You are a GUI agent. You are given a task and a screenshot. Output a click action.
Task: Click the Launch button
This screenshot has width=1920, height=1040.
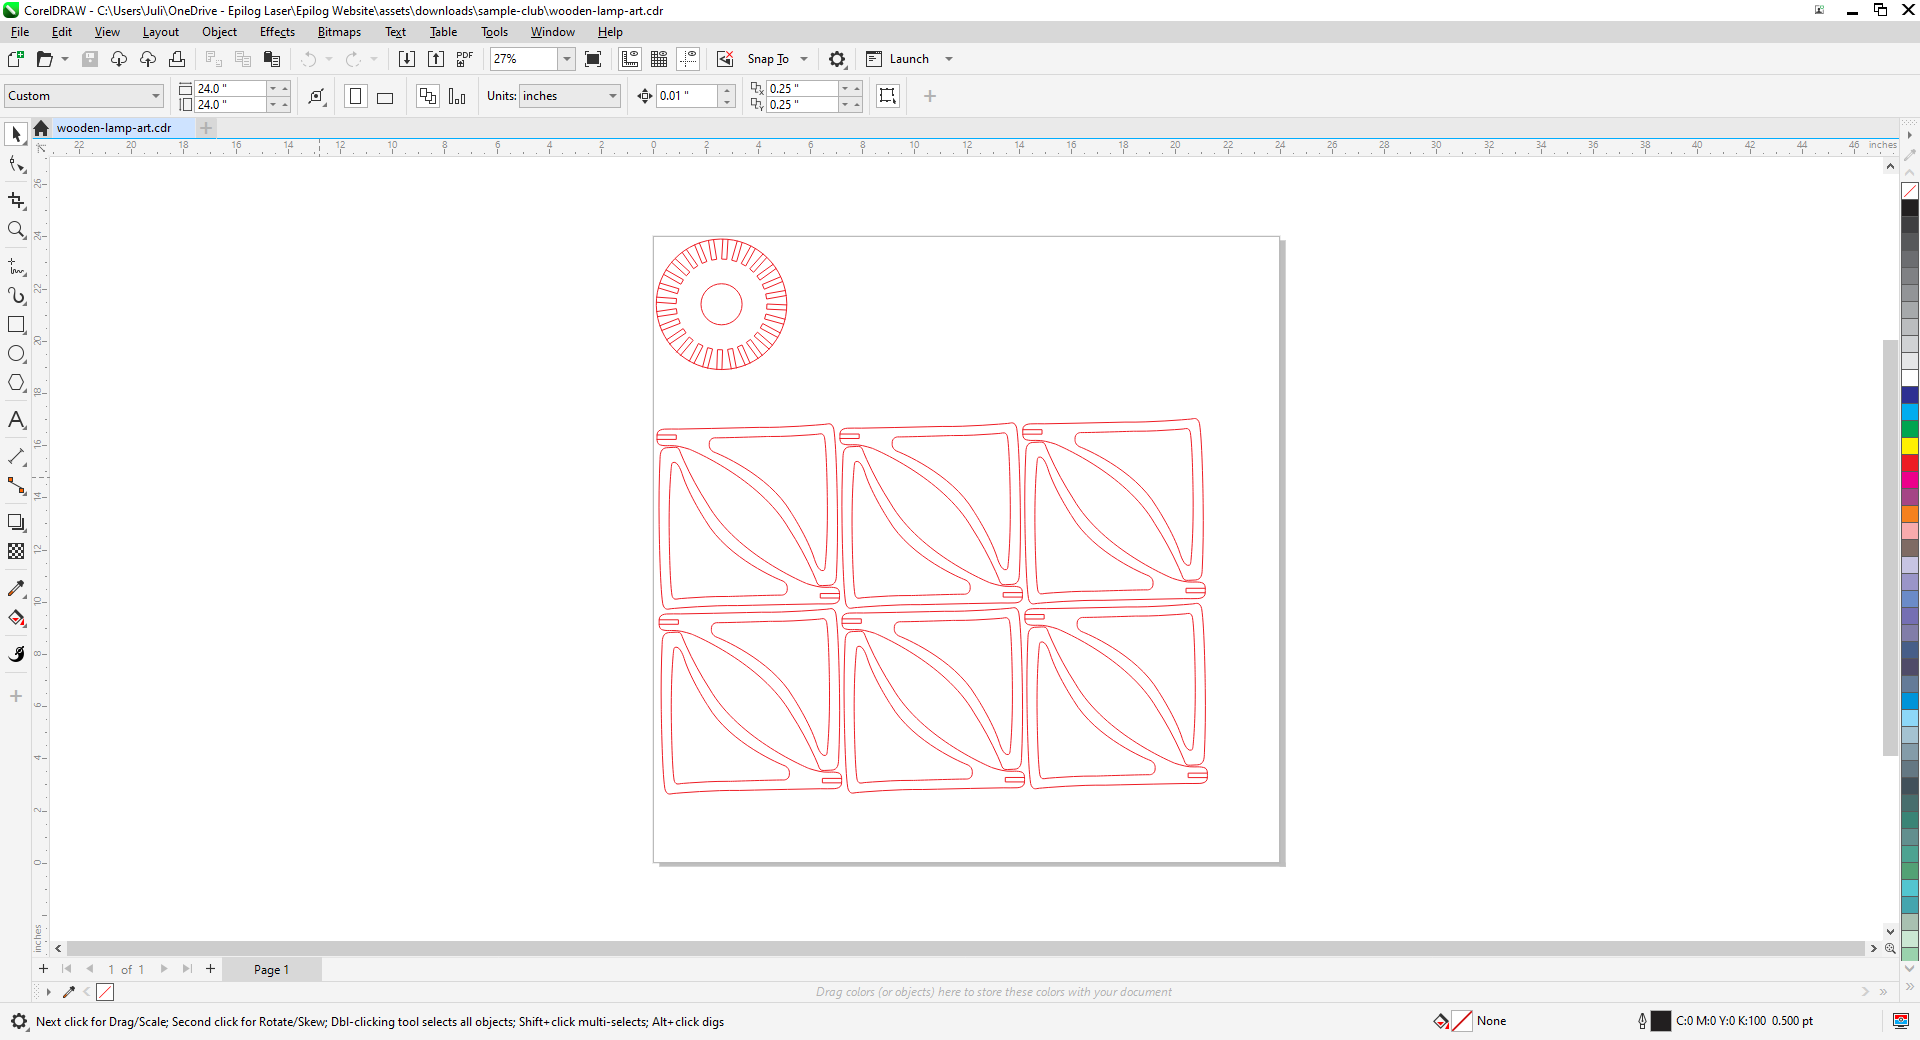click(898, 59)
